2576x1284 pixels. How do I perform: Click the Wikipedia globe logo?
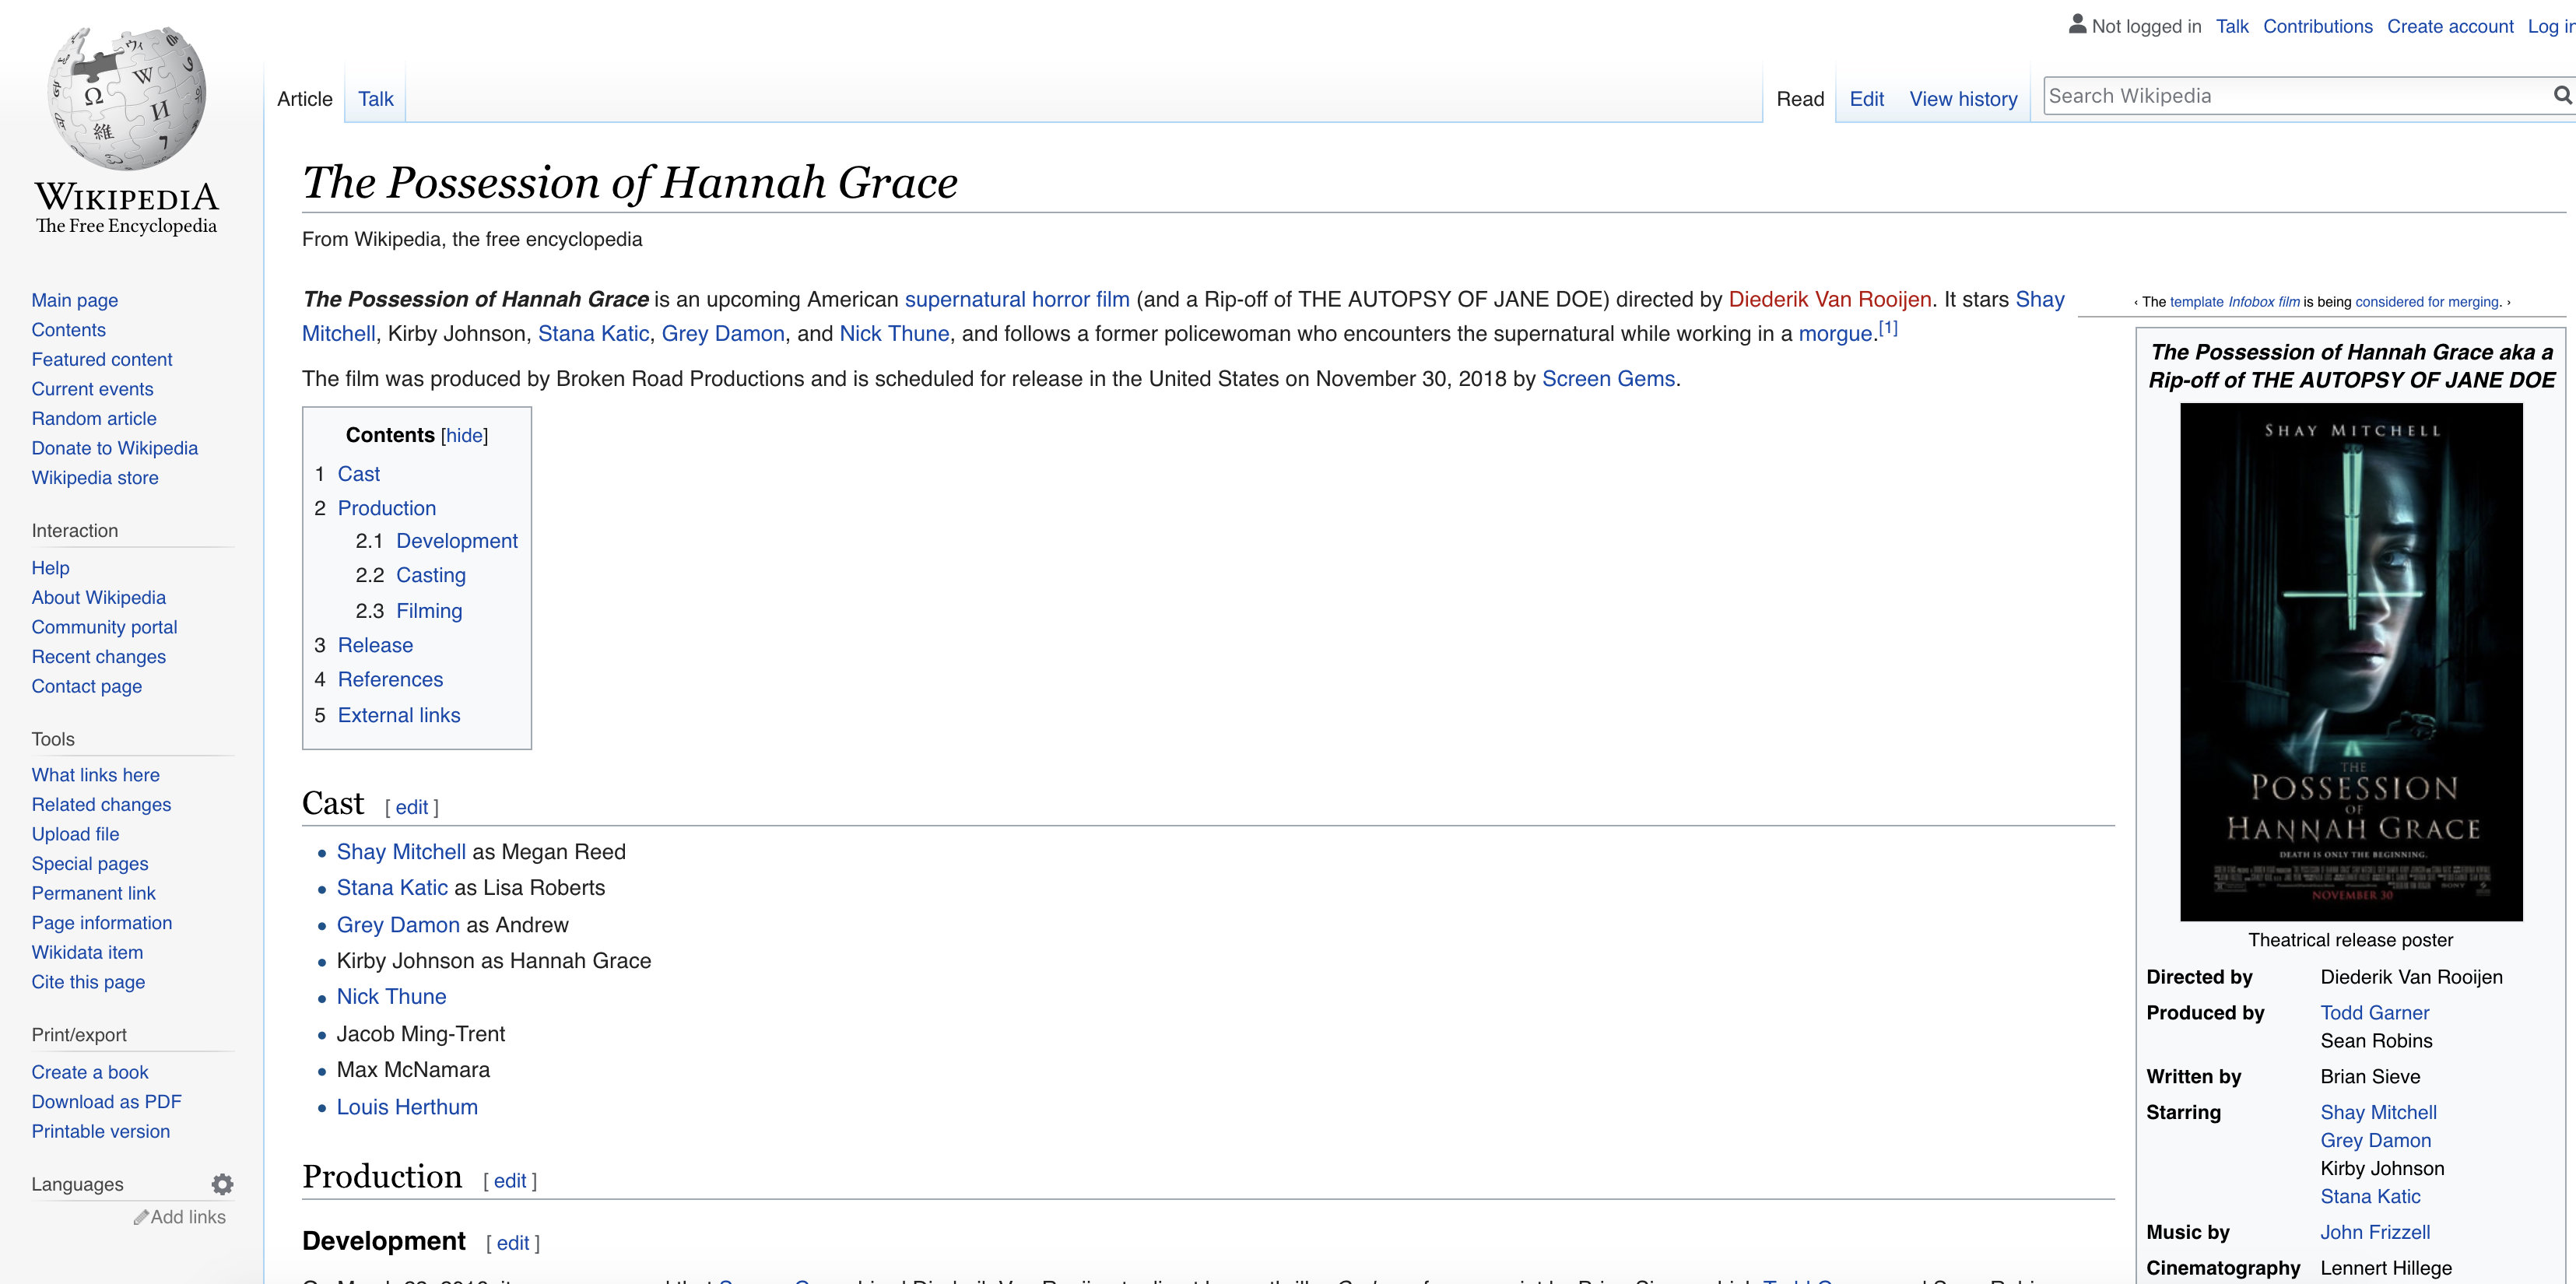coord(127,98)
